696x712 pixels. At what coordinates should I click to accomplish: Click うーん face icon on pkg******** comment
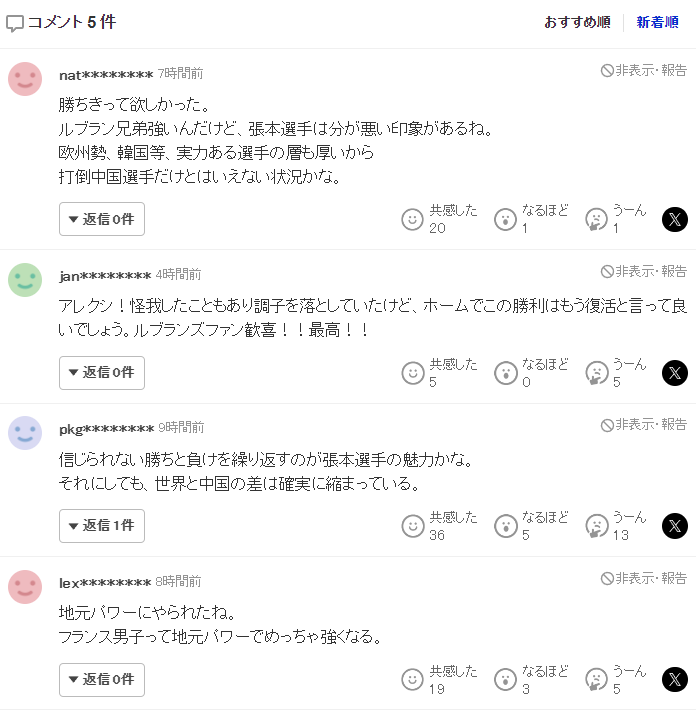[597, 526]
